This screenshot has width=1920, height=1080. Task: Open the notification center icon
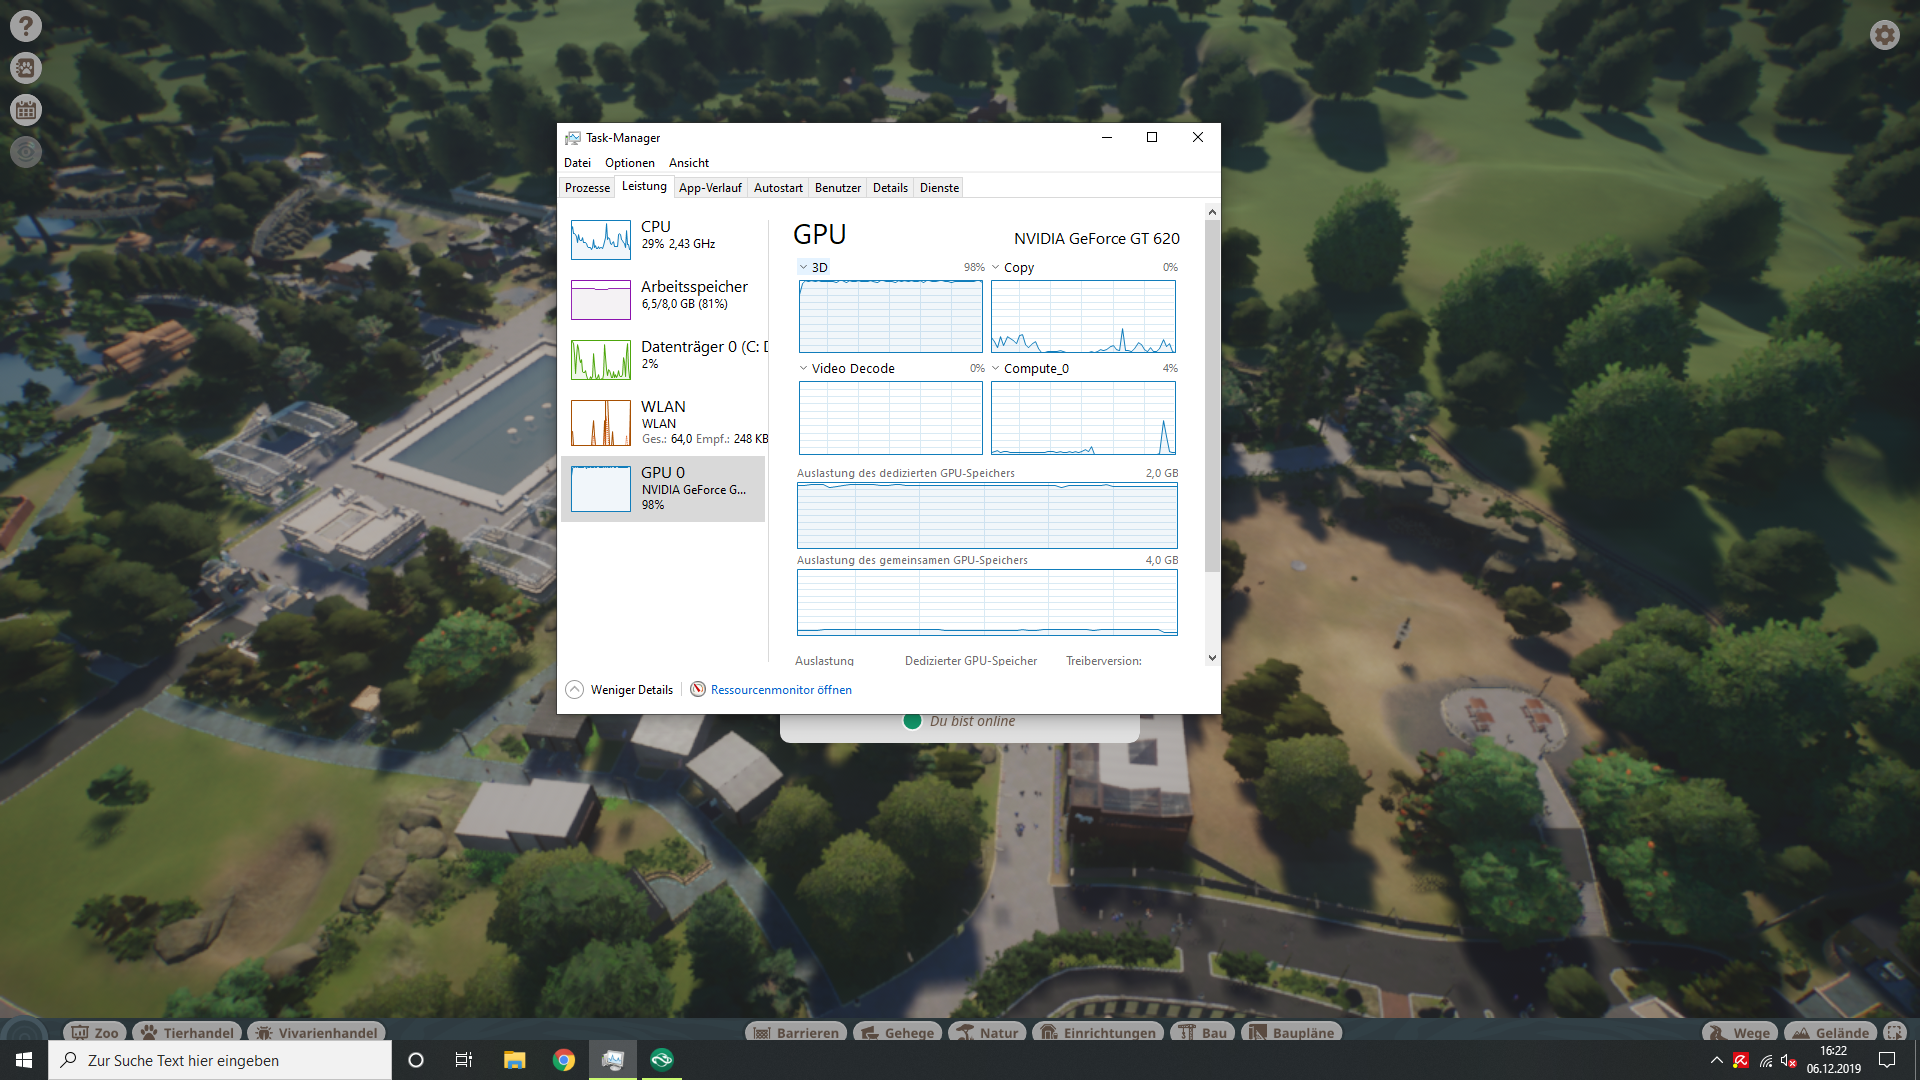(1887, 1060)
